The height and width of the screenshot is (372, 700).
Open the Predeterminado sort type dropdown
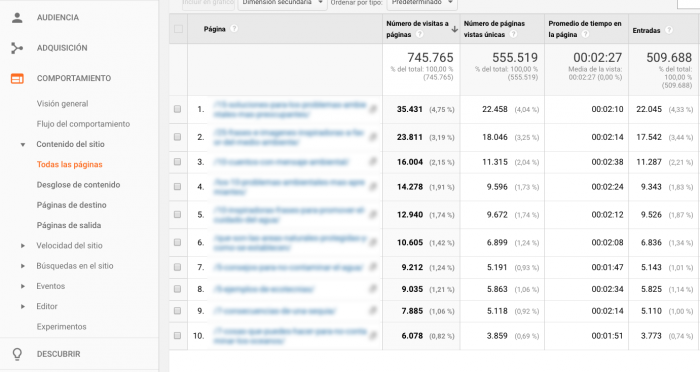(x=421, y=4)
